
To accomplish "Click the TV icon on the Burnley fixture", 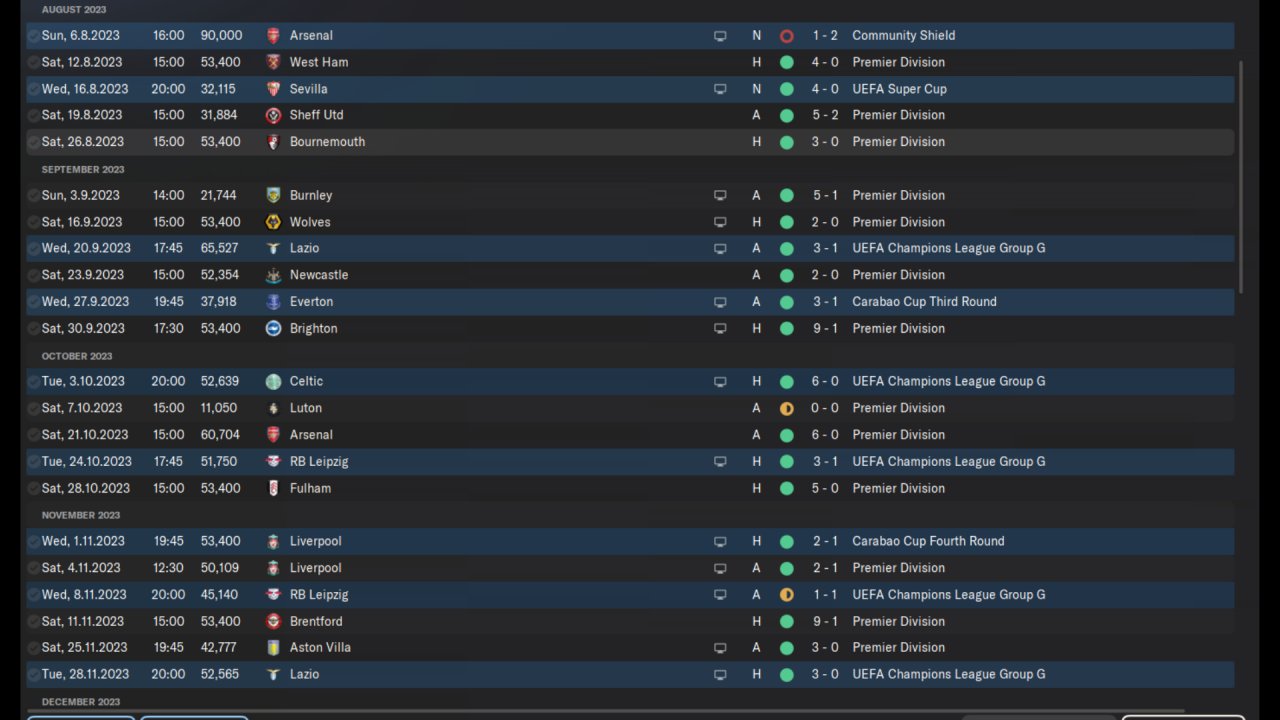I will [720, 195].
